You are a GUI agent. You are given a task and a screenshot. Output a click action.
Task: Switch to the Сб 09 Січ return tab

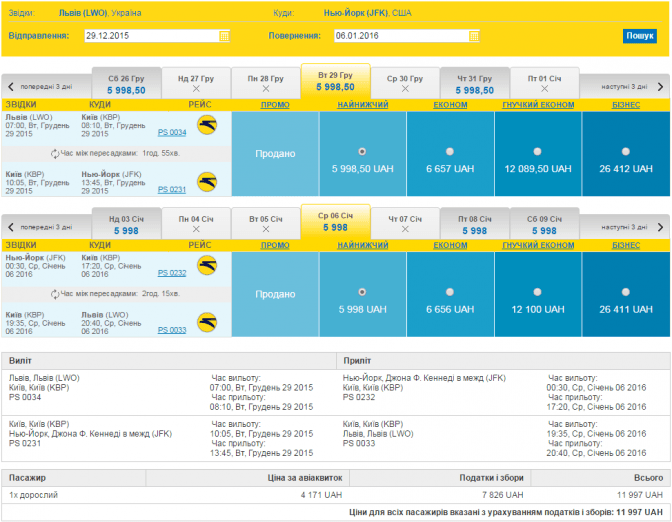tap(545, 224)
